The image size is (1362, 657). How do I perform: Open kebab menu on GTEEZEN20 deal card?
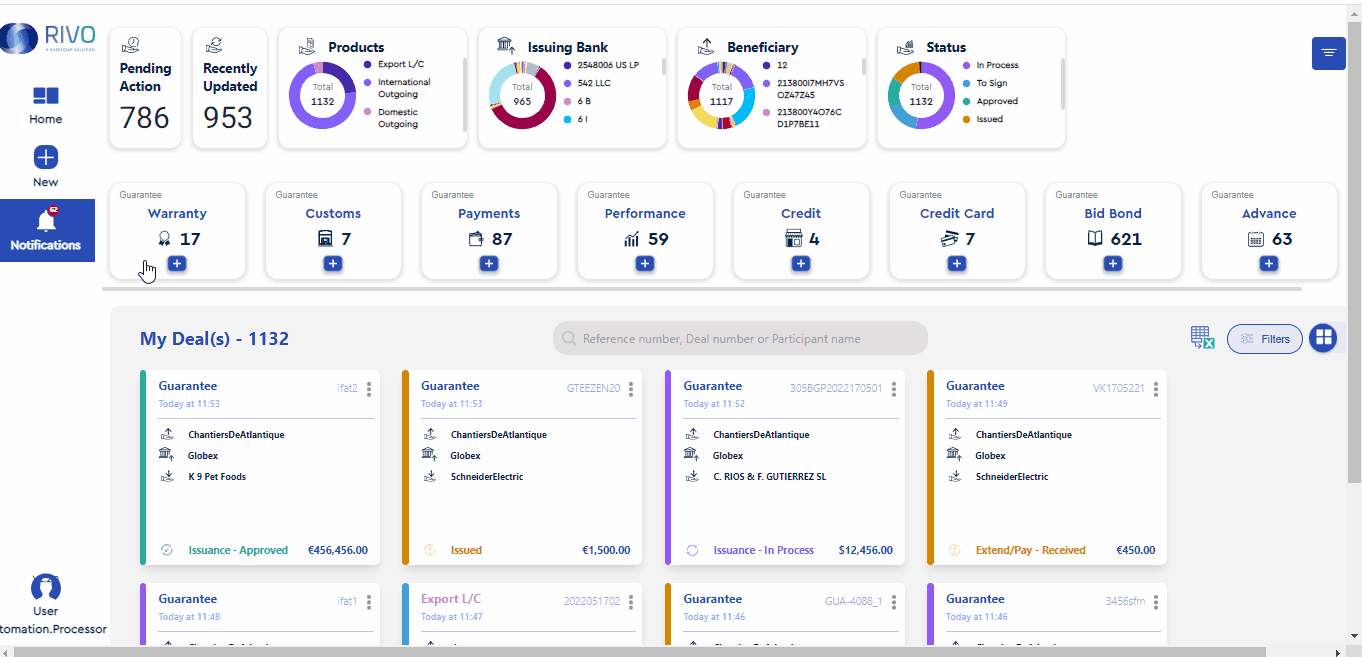(x=632, y=389)
